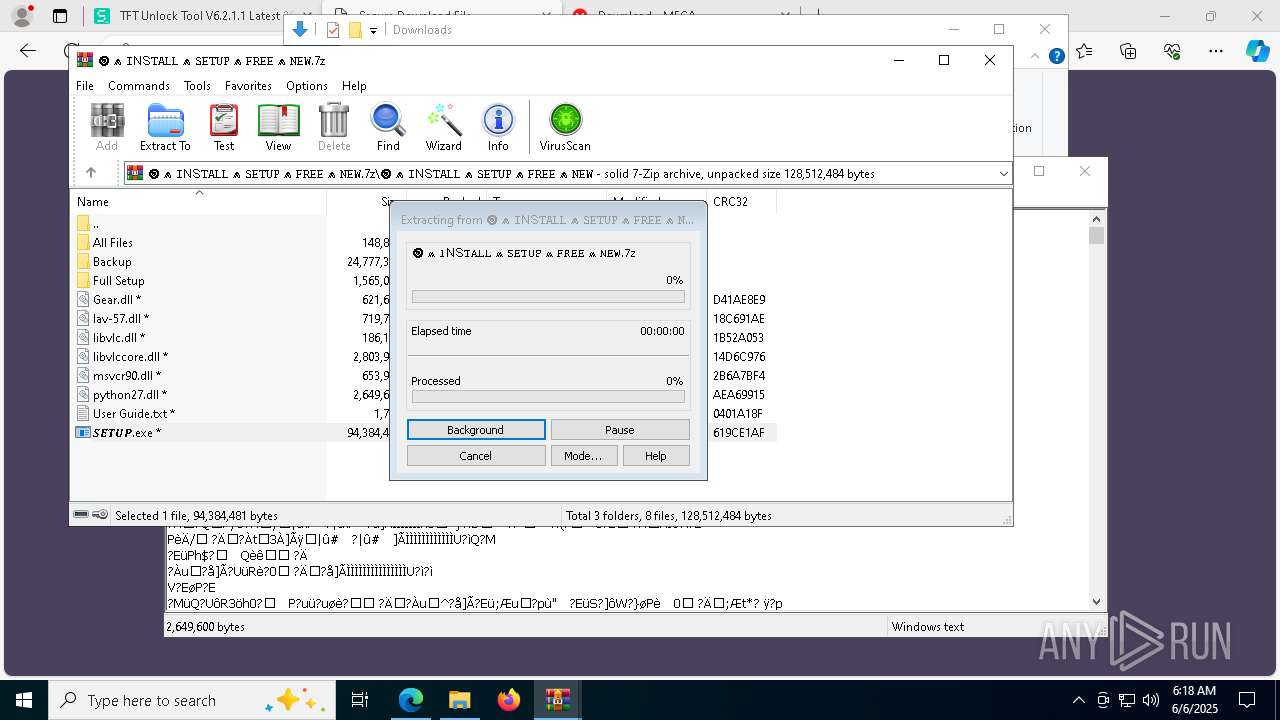
Task: Click Help in extraction dialog
Action: [x=656, y=456]
